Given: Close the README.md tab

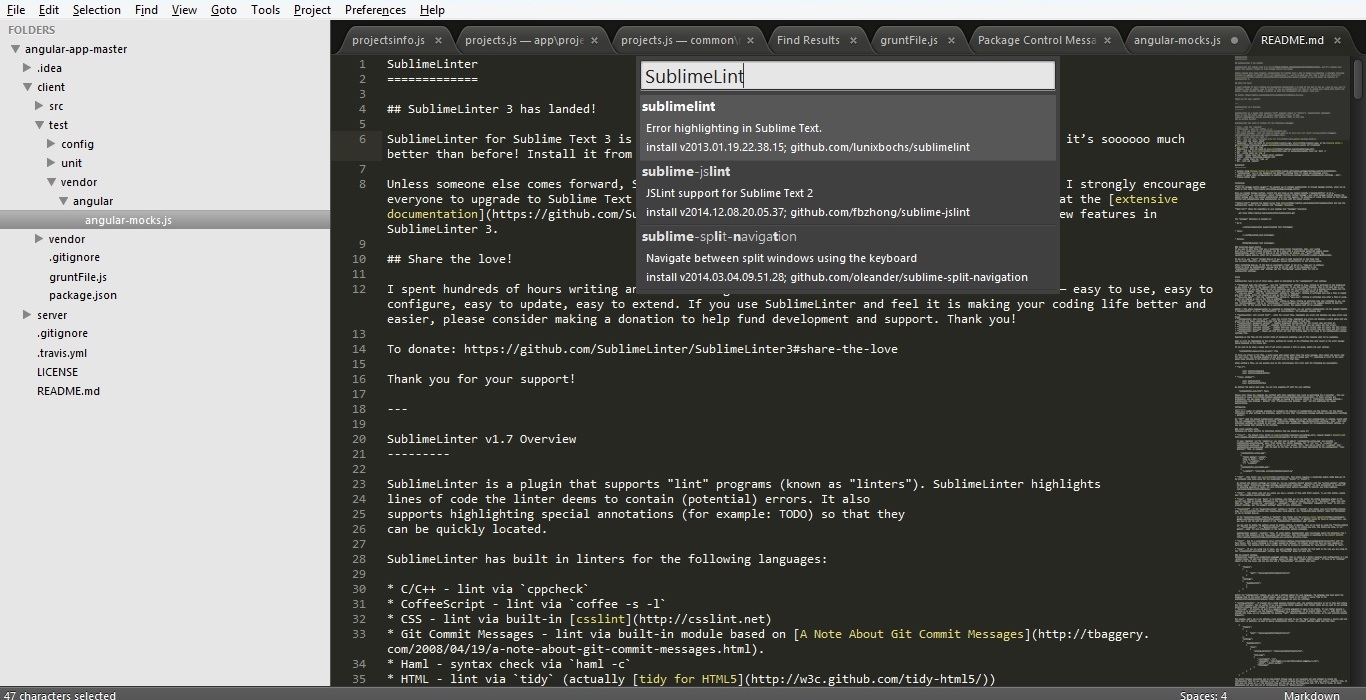Looking at the screenshot, I should (1338, 40).
